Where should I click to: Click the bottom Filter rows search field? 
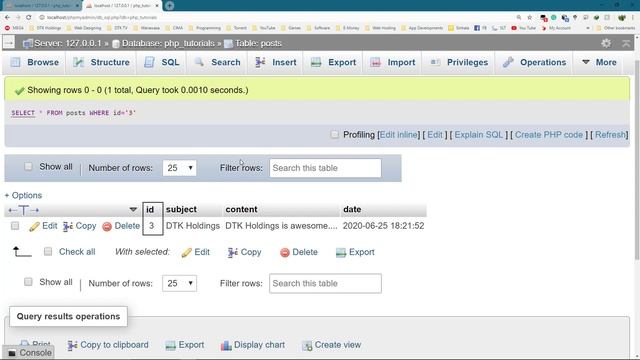325,283
